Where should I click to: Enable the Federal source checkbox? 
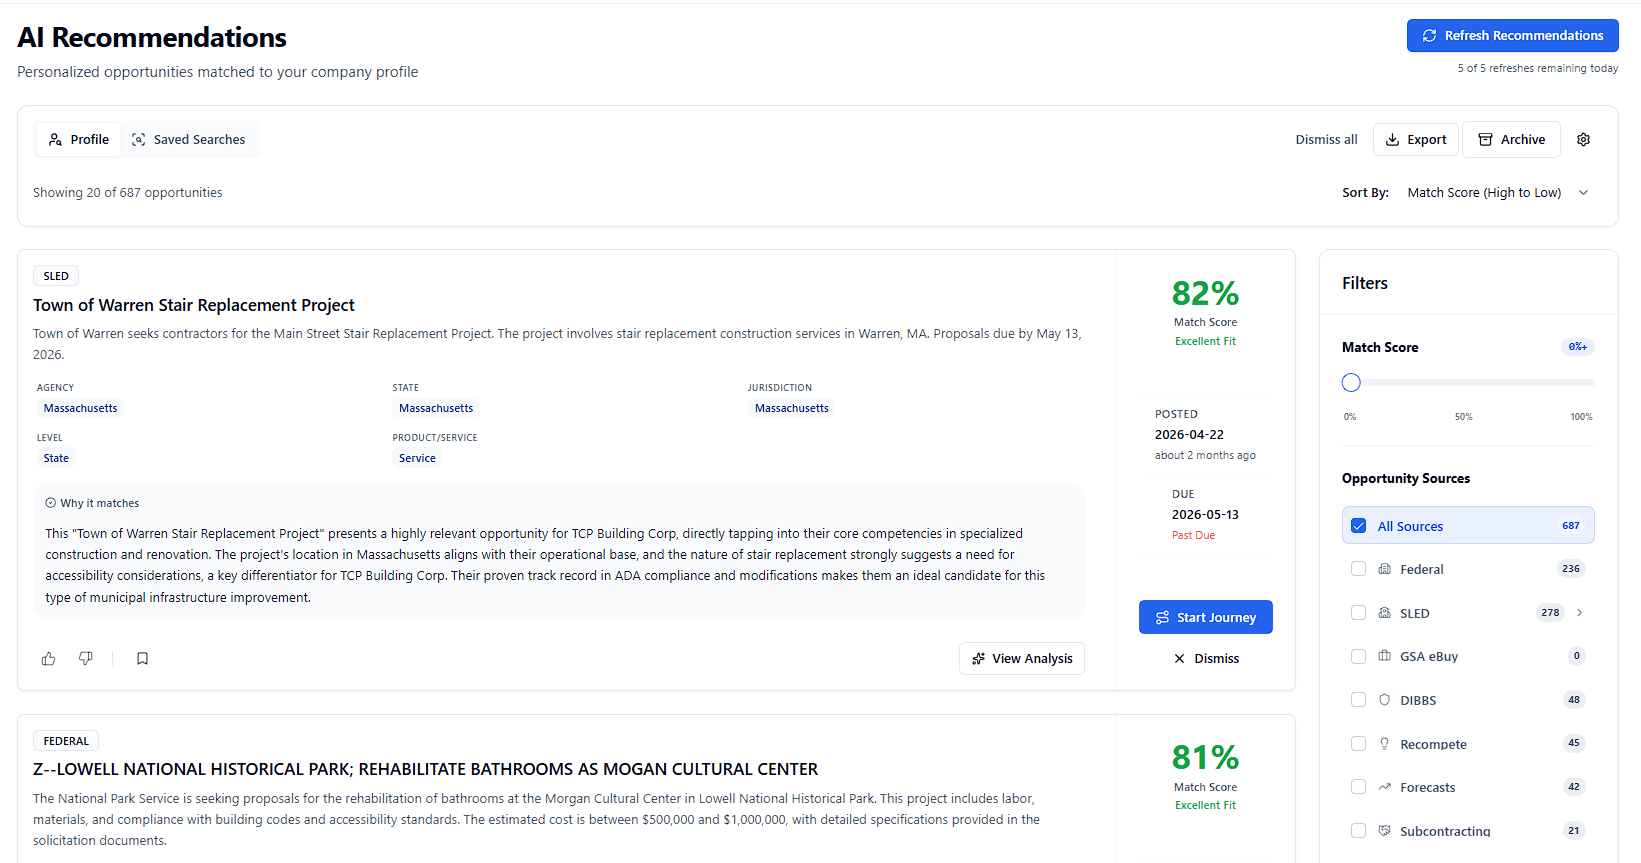[1358, 569]
